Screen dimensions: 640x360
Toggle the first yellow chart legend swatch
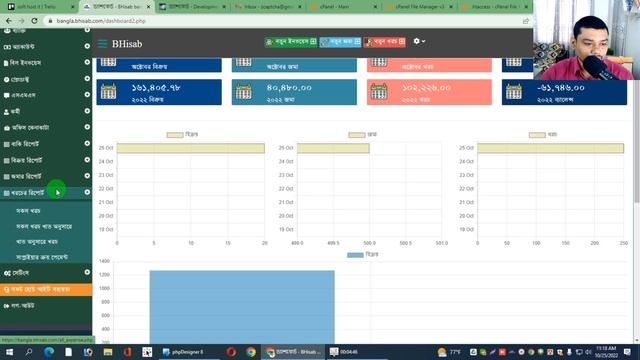[x=175, y=135]
